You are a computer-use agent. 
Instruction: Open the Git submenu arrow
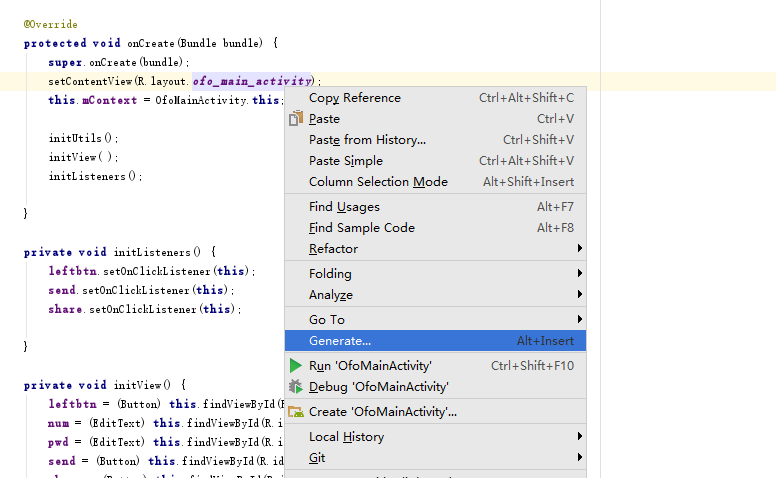tap(579, 458)
